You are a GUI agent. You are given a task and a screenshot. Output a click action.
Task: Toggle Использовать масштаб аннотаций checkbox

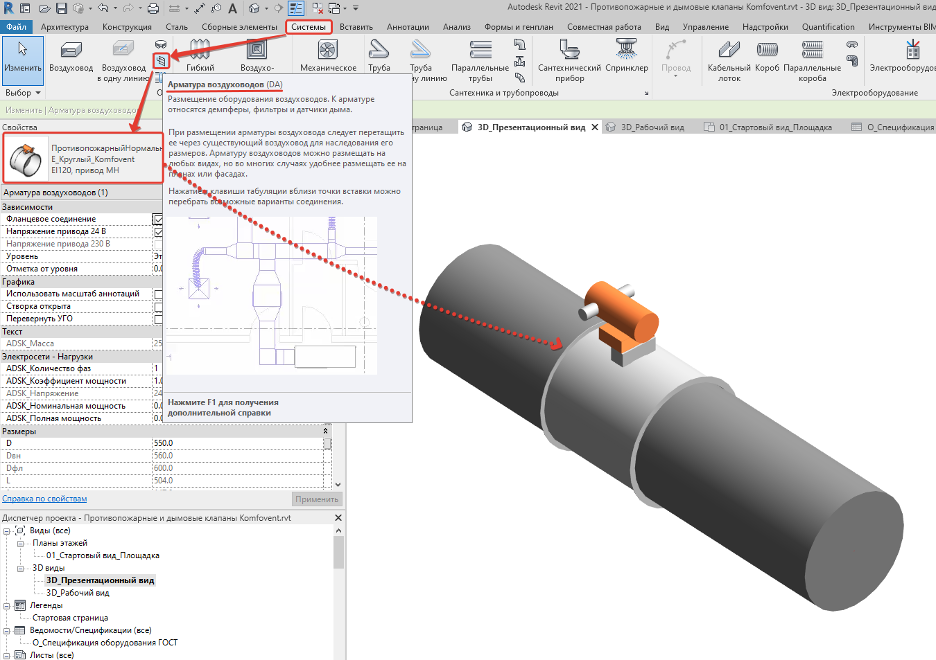pyautogui.click(x=158, y=294)
